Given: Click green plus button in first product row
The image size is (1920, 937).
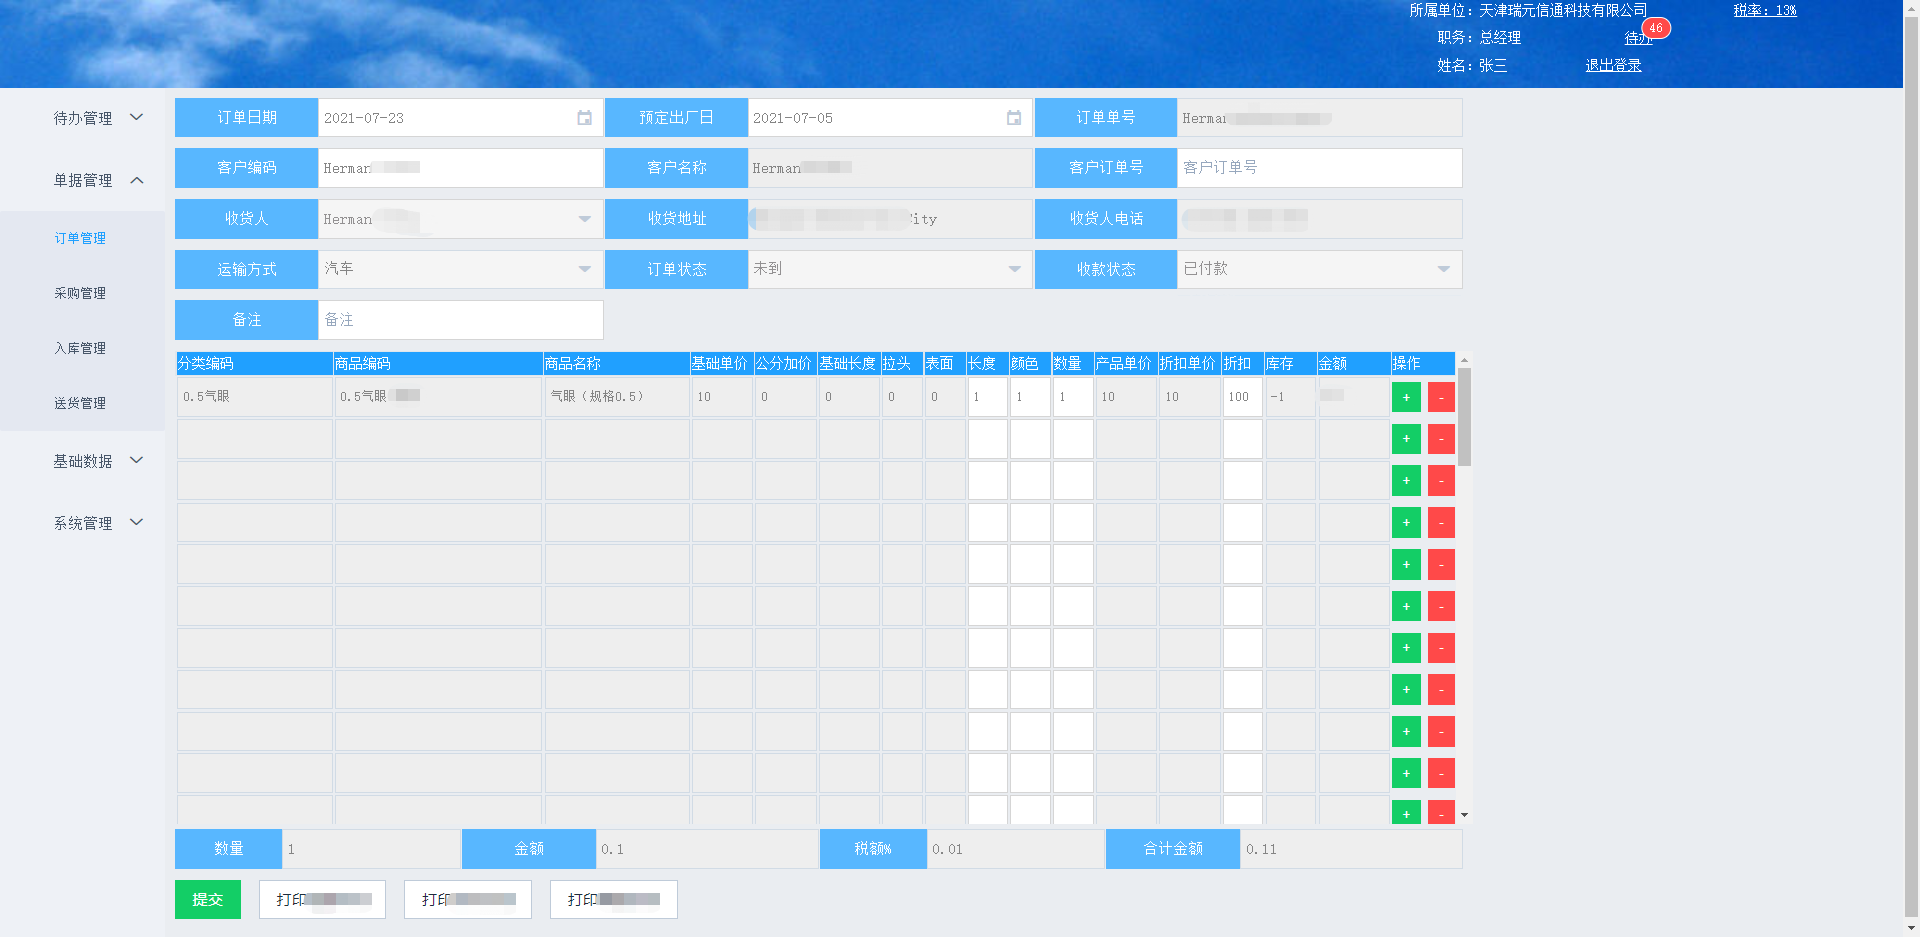Looking at the screenshot, I should pyautogui.click(x=1406, y=397).
